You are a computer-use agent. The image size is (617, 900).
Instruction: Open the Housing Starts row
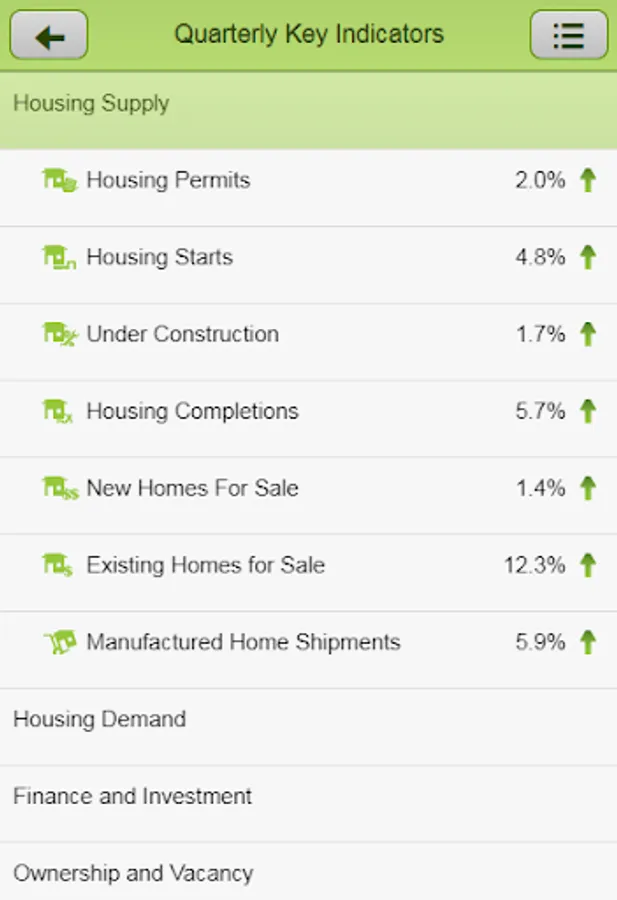point(160,258)
